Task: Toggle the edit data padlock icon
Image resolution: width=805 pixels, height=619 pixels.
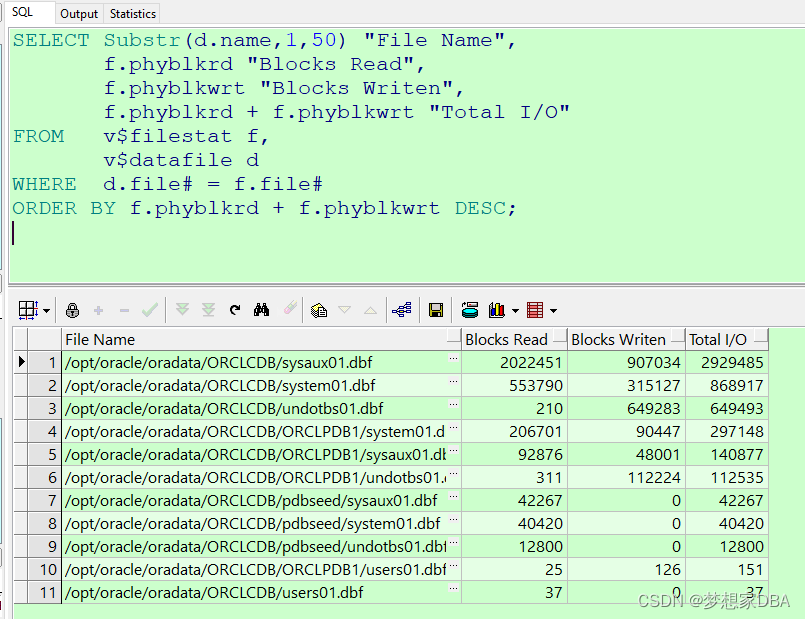Action: pos(72,310)
